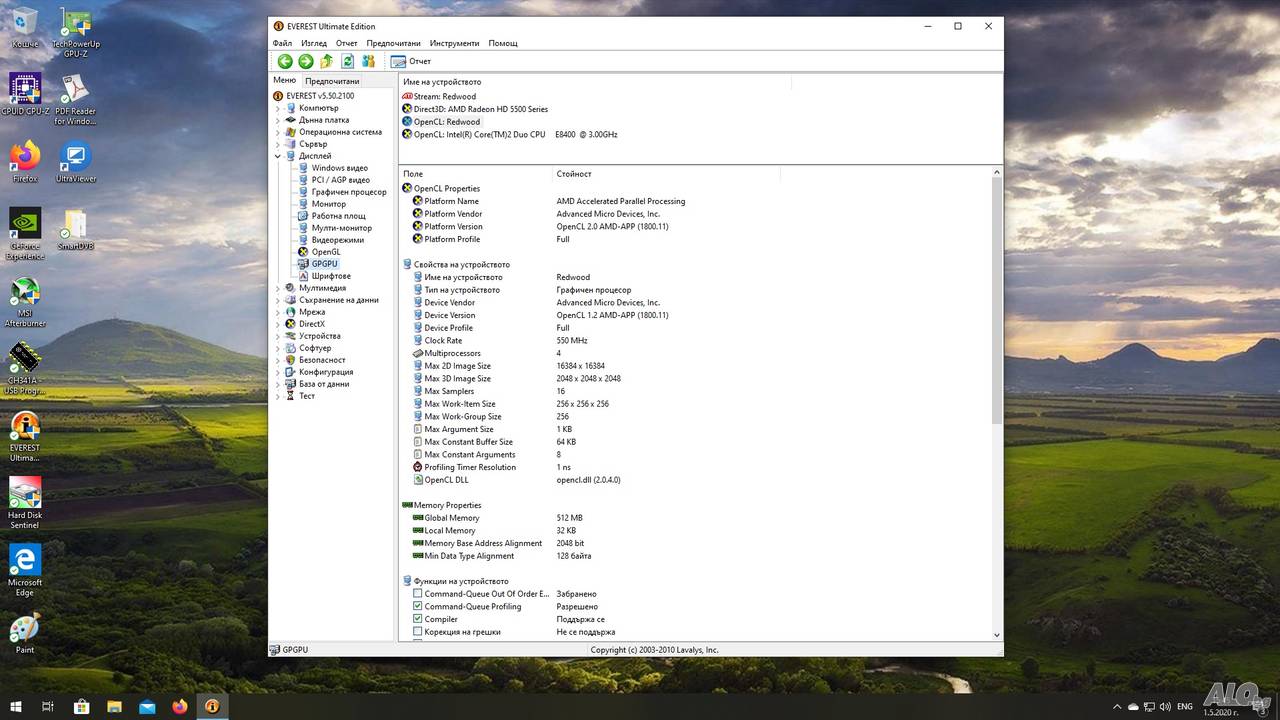Open Paint desktop shortcut
Viewport: 1280px width, 720px height.
click(x=25, y=632)
